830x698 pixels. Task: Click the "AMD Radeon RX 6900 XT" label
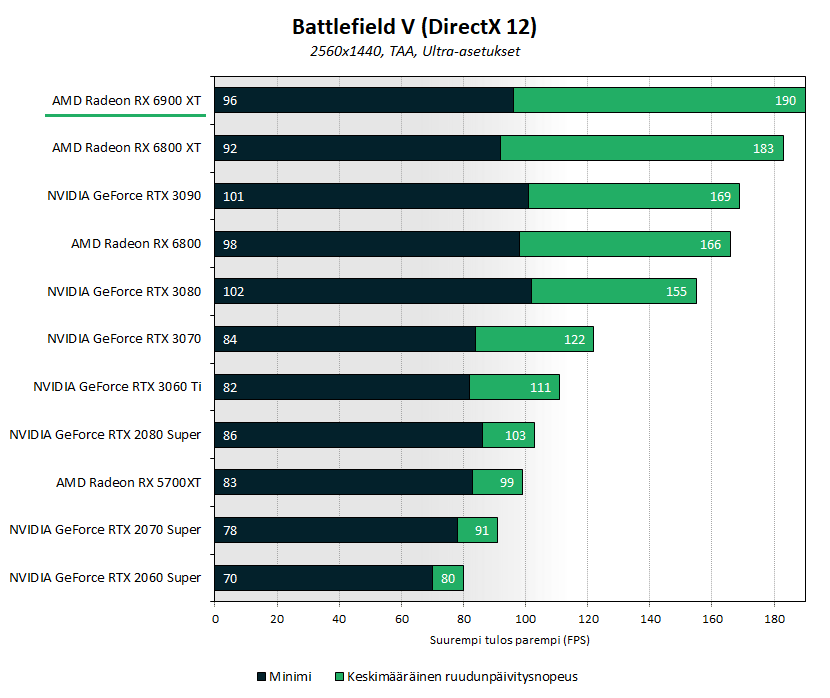coord(127,101)
